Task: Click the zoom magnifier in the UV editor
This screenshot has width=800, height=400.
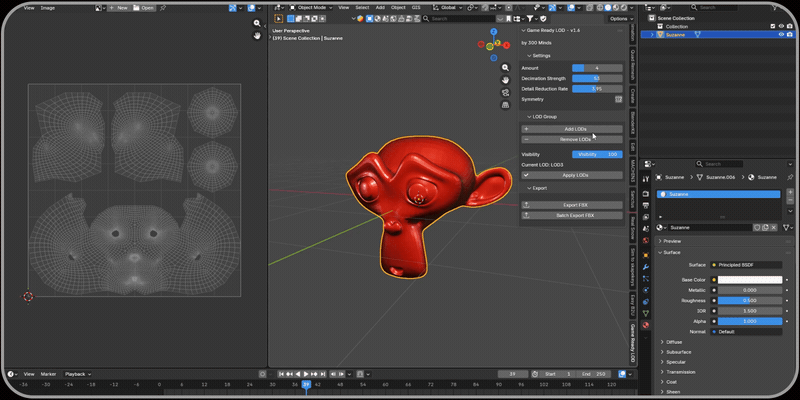Action: (x=258, y=23)
